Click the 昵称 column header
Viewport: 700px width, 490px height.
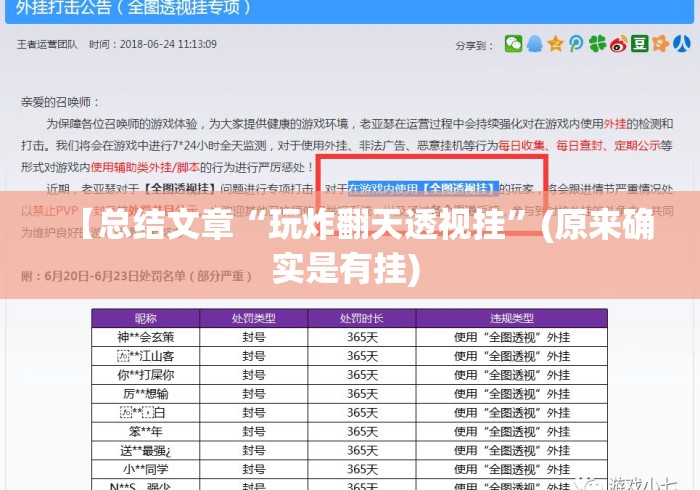pos(146,318)
